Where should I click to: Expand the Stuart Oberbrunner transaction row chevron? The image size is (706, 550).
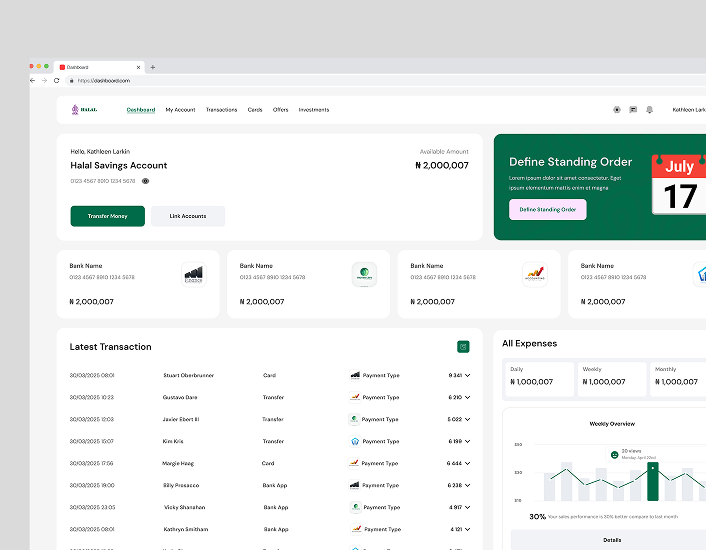click(x=467, y=375)
